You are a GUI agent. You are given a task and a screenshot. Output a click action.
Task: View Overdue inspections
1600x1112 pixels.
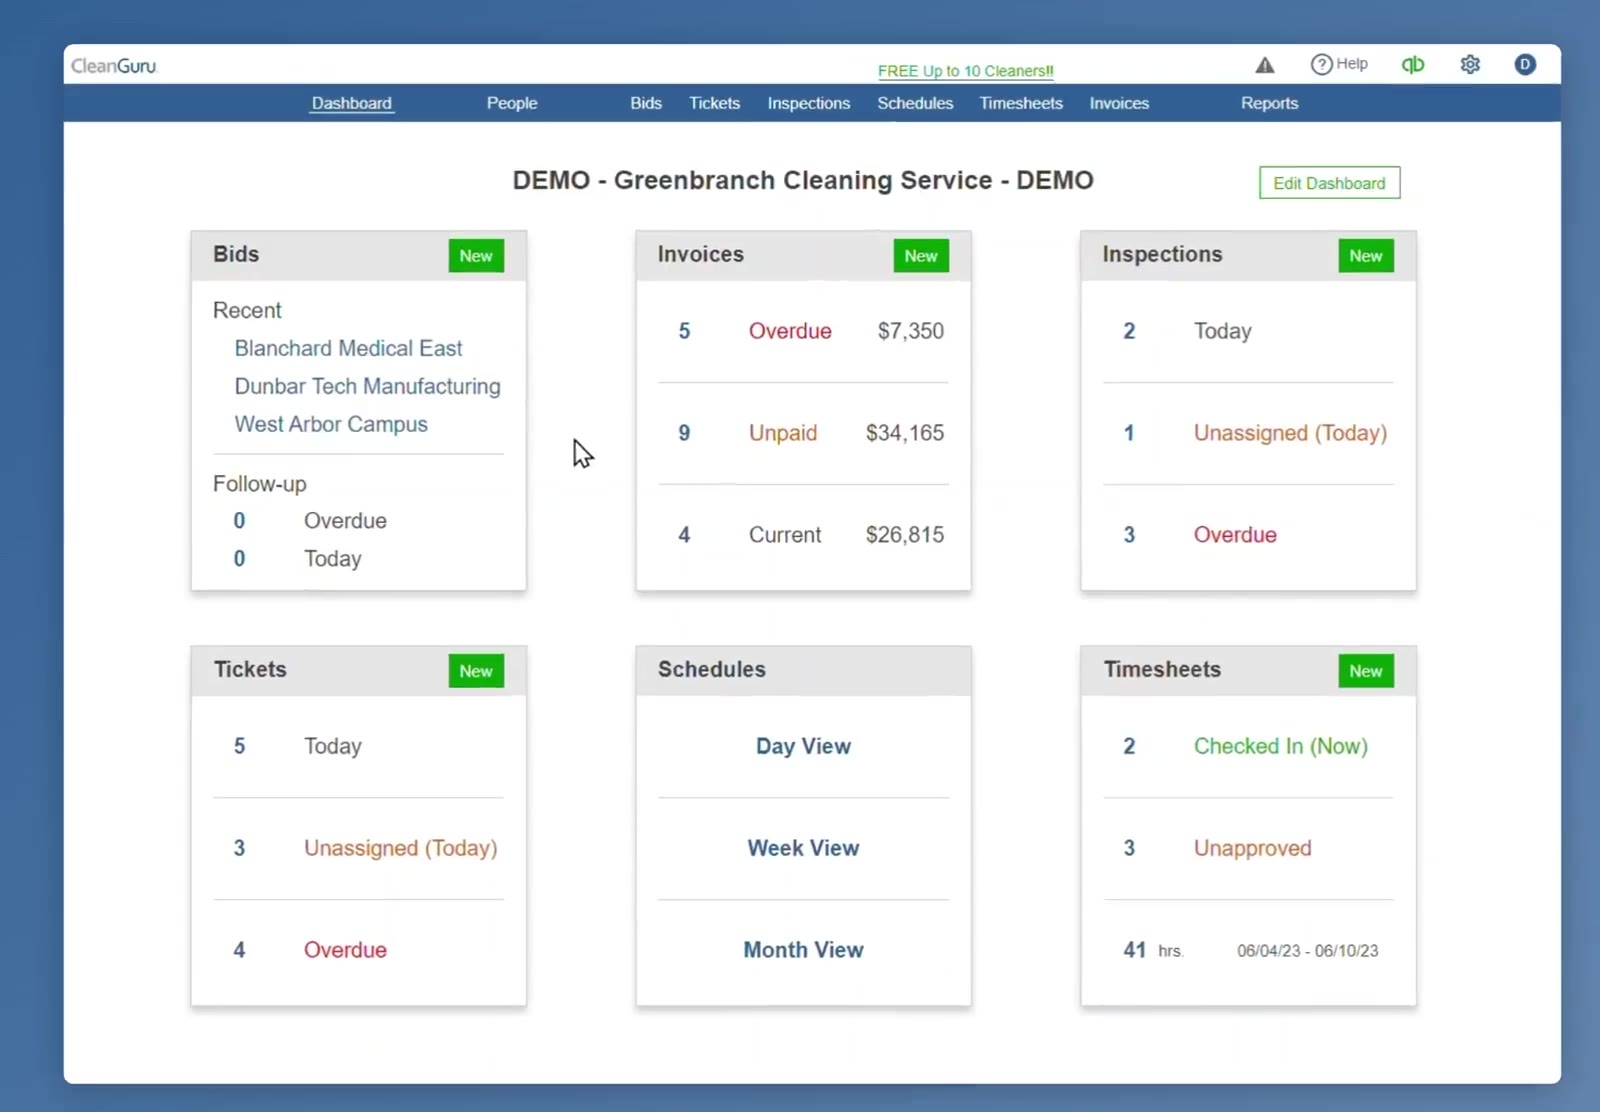coord(1235,535)
